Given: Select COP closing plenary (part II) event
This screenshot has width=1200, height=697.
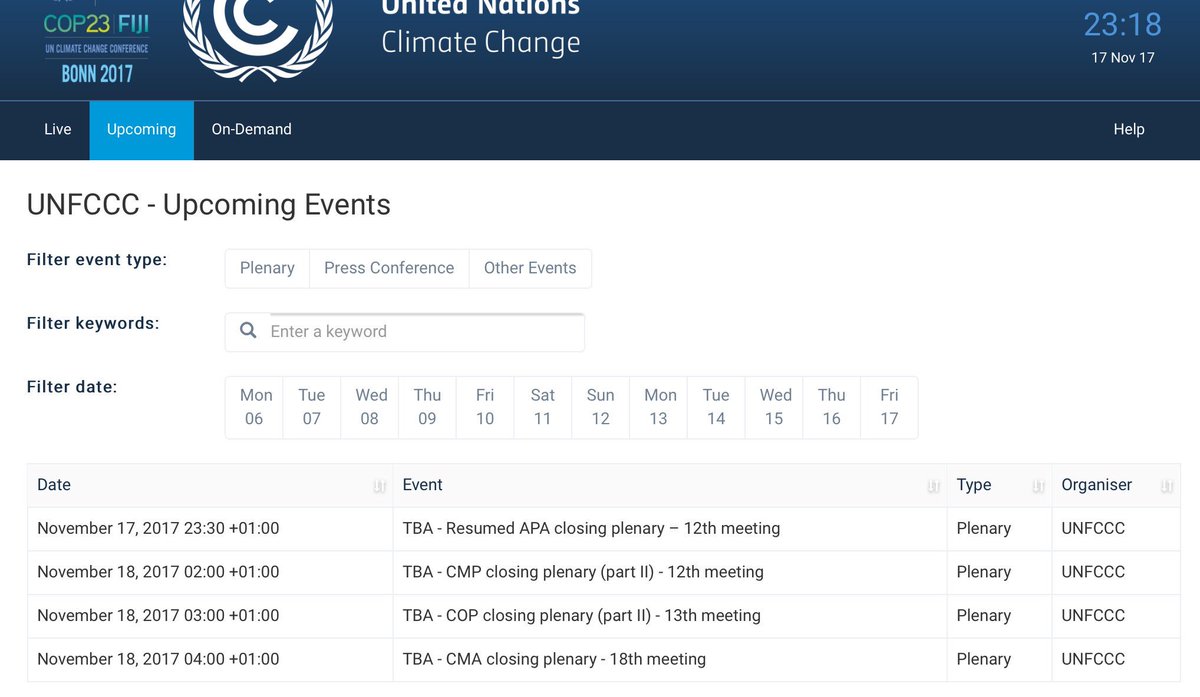Looking at the screenshot, I should pyautogui.click(x=581, y=616).
